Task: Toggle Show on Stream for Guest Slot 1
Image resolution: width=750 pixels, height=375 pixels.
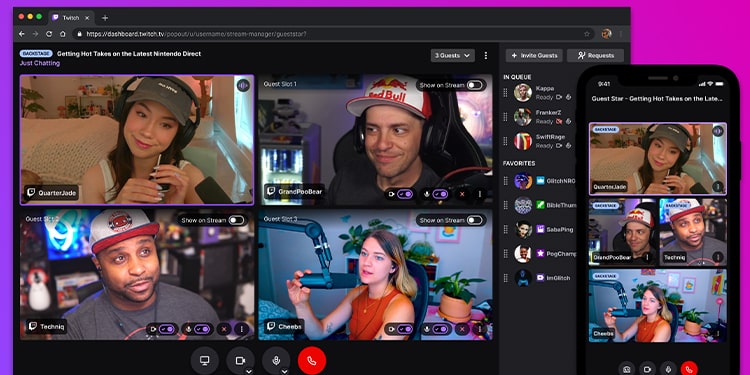Action: pos(475,85)
